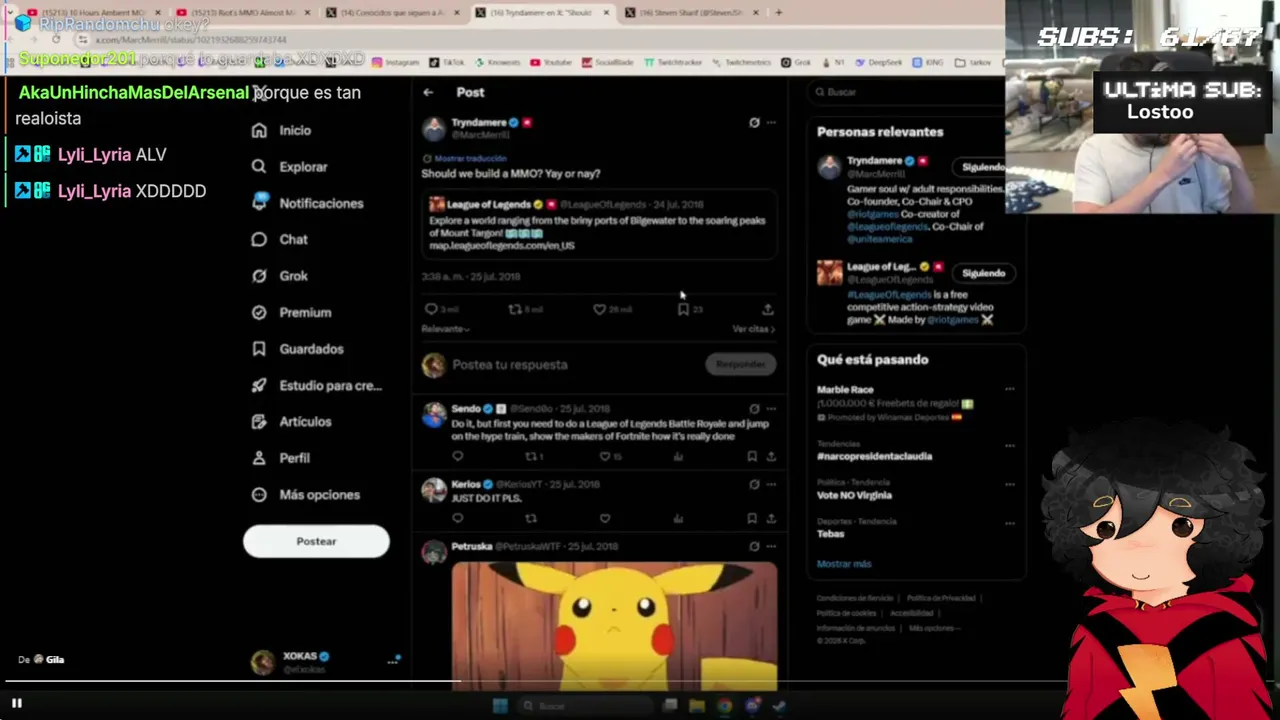This screenshot has height=720, width=1280.
Task: Open more options for #narcopresidentaclaudia trend
Action: point(1009,446)
